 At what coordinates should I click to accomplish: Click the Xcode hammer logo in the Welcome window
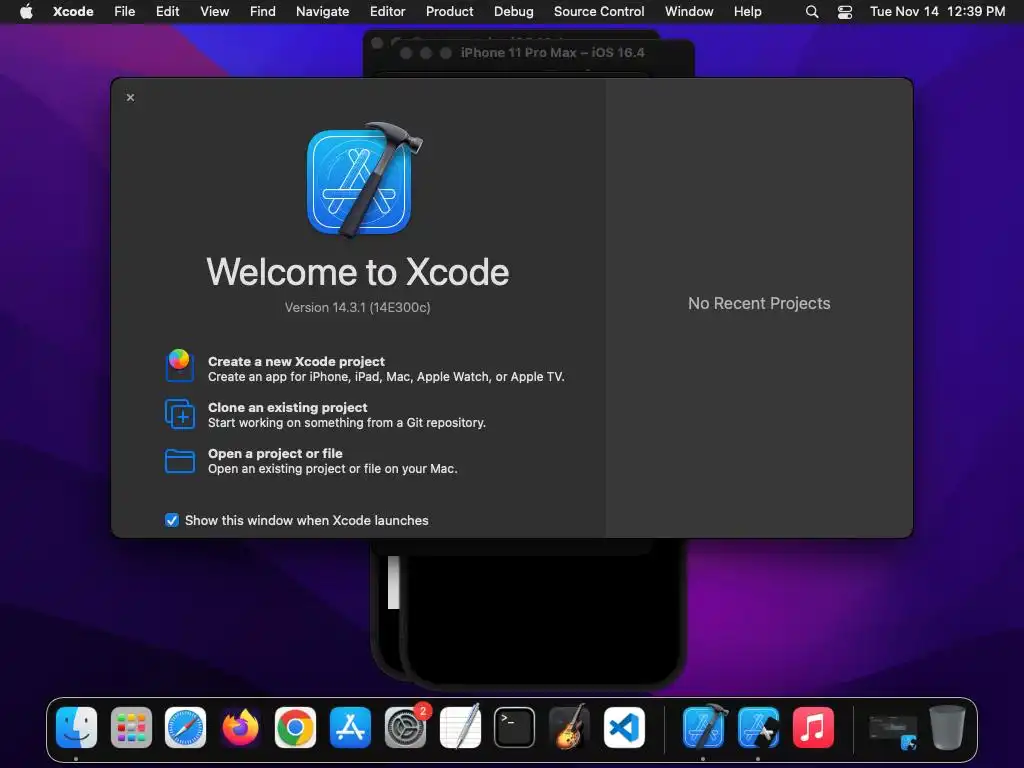tap(364, 180)
